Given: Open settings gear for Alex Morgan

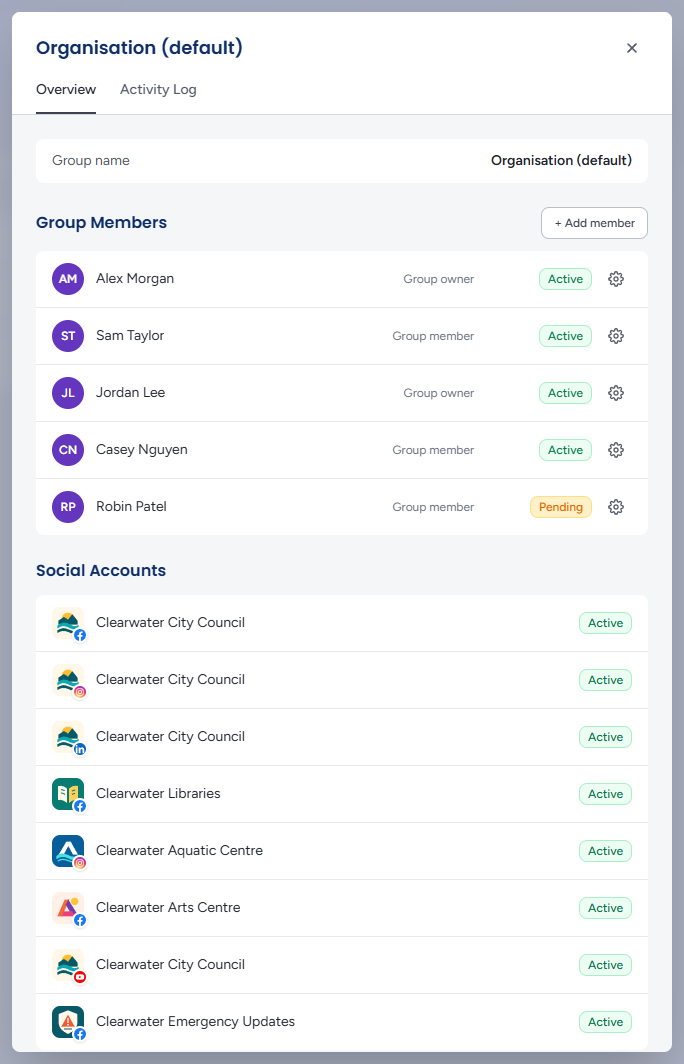Looking at the screenshot, I should (x=615, y=279).
